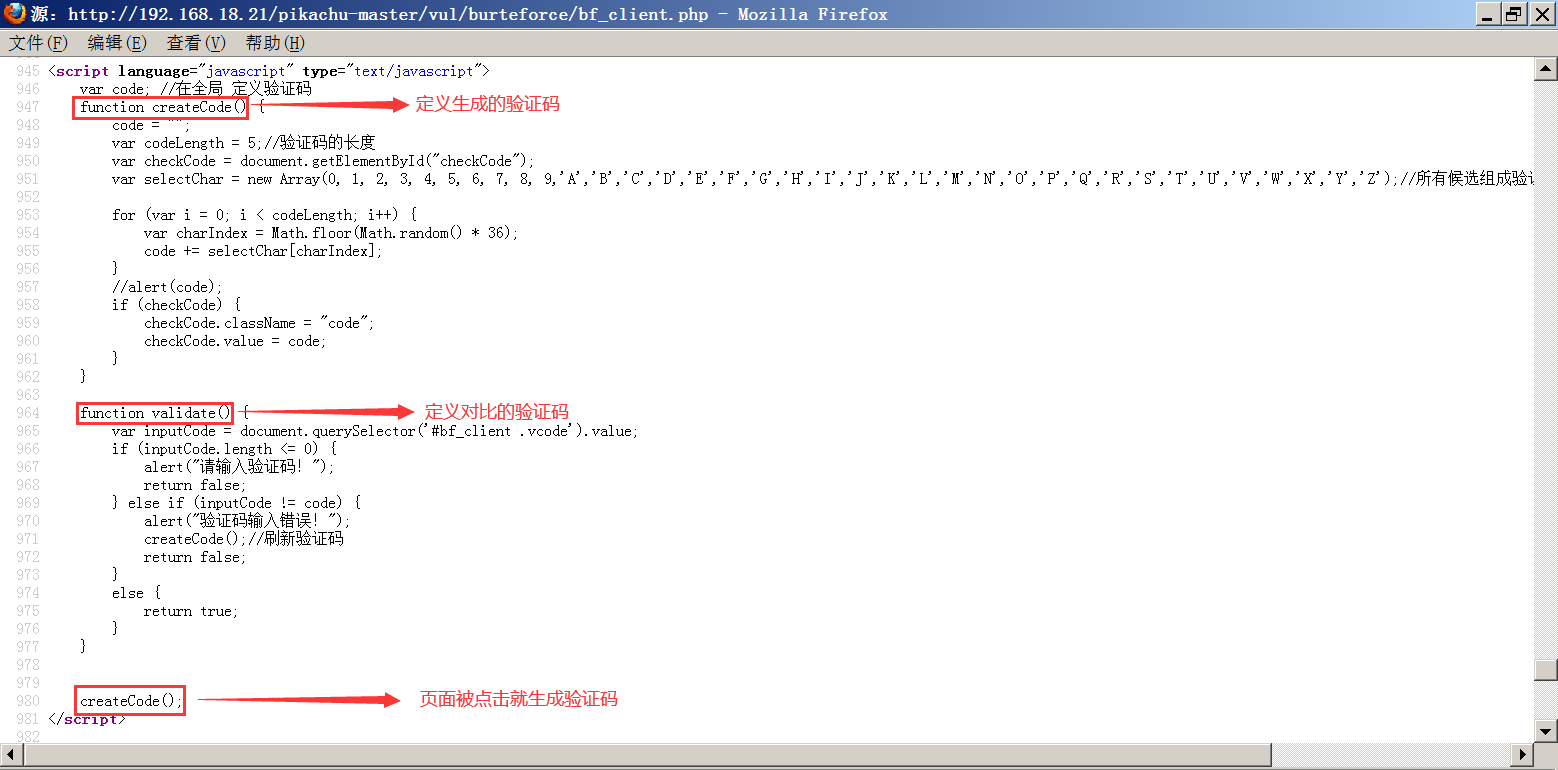Click the opening script tag on line 945
Screen dimensions: 1558x770
click(x=269, y=71)
